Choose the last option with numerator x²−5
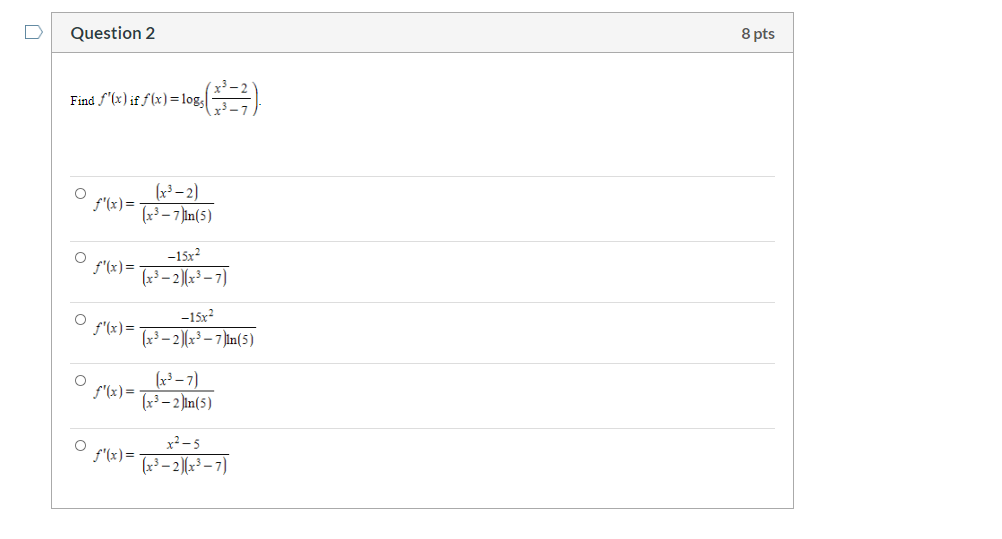This screenshot has width=1002, height=539. (x=80, y=446)
